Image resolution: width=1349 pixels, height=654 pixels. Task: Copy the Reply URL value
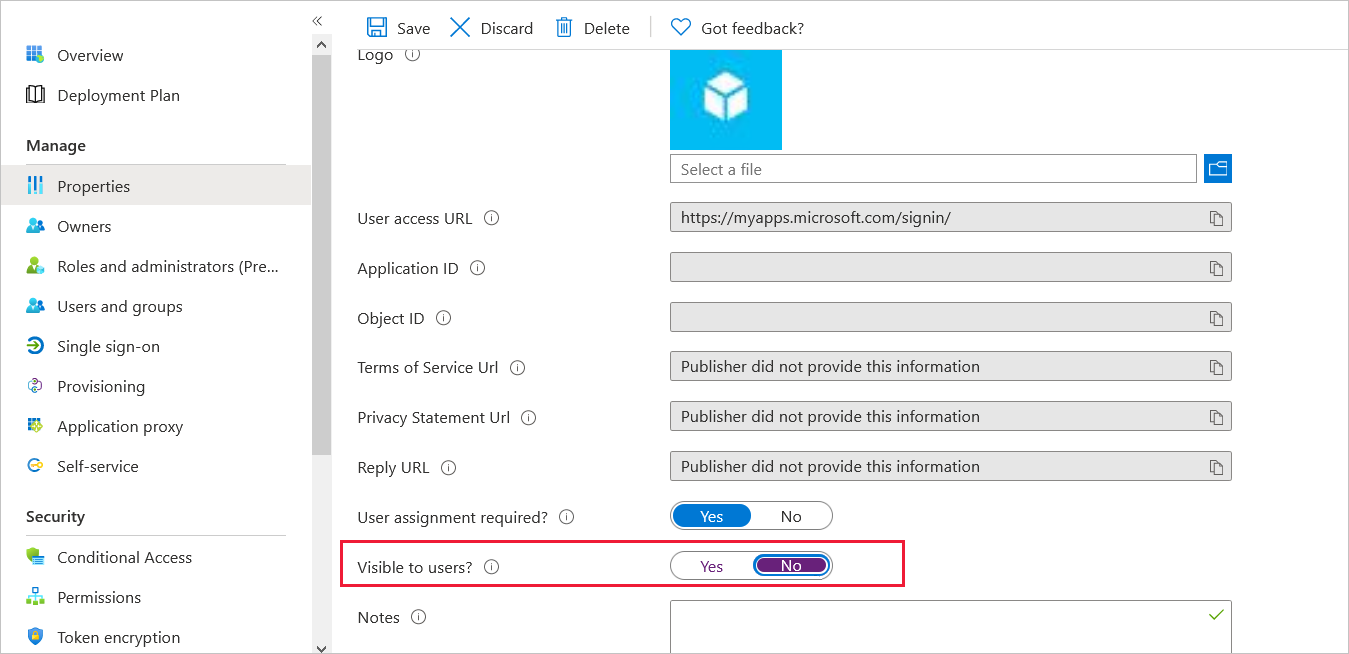[1216, 467]
